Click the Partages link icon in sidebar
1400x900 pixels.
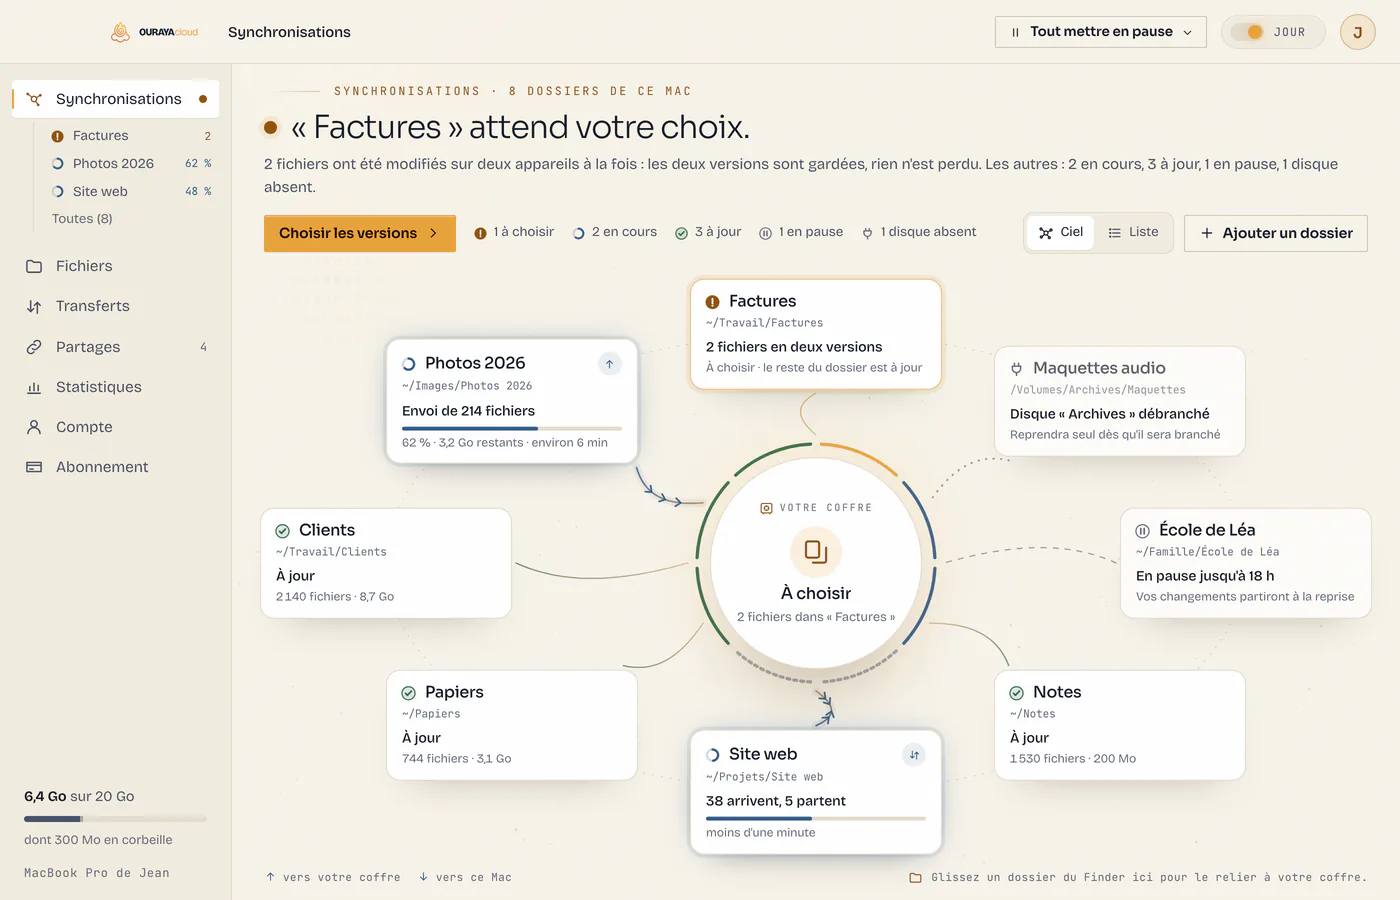click(34, 347)
